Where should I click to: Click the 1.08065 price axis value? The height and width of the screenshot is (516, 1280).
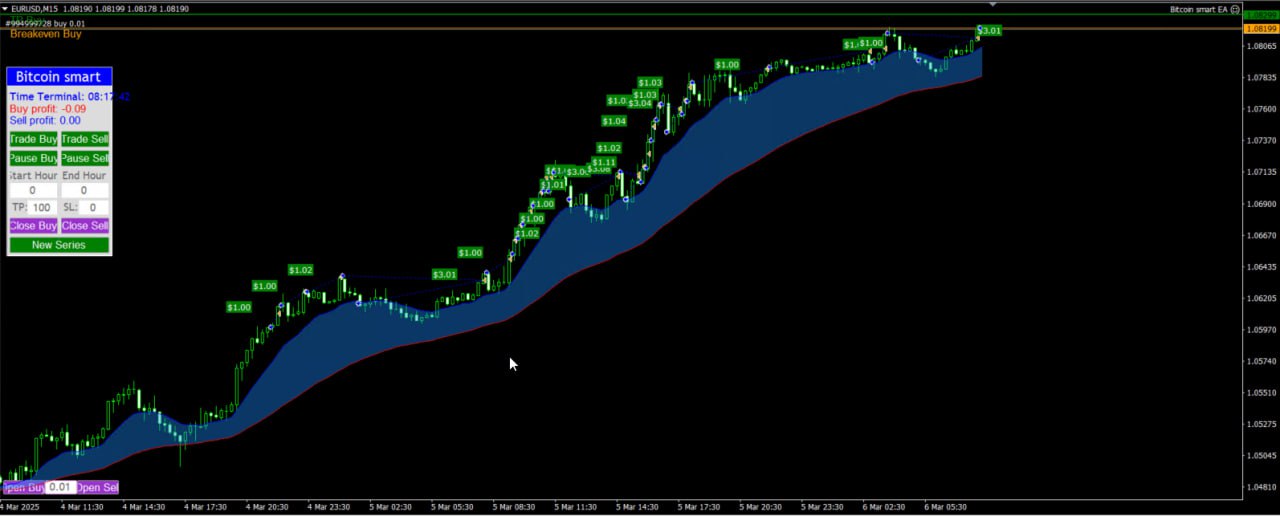click(1260, 46)
